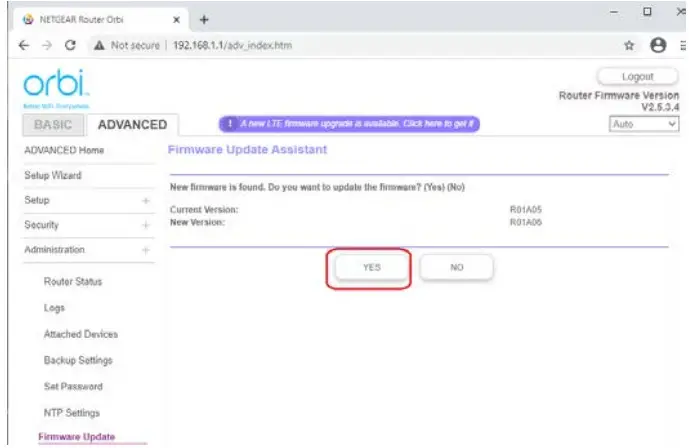Open the Security sidebar menu
Image resolution: width=689 pixels, height=448 pixels.
pos(41,225)
